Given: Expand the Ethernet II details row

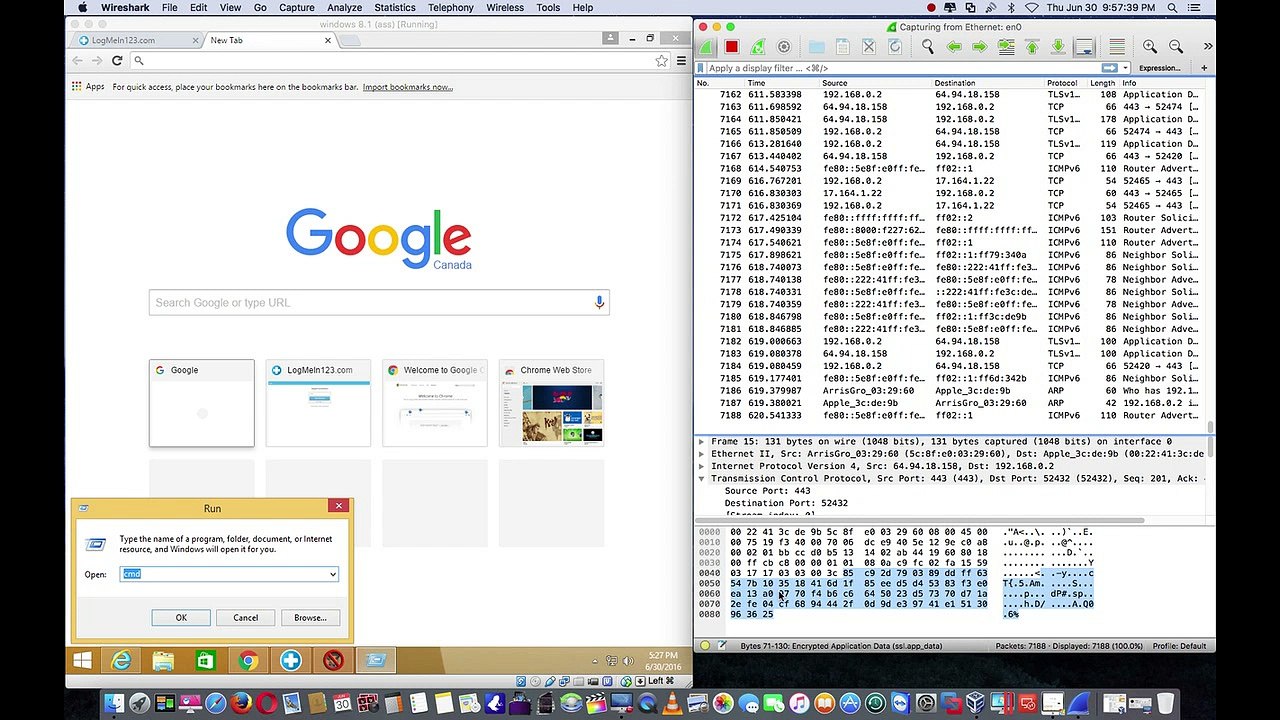Looking at the screenshot, I should (x=701, y=454).
